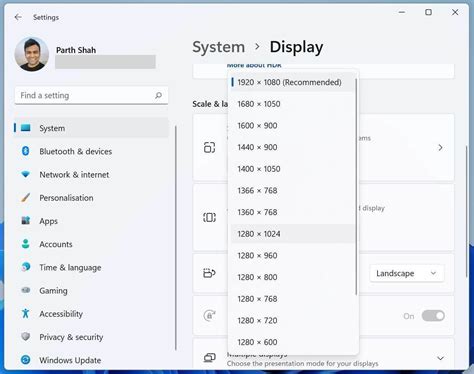Close the Settings window
This screenshot has width=474, height=374.
[x=455, y=12]
